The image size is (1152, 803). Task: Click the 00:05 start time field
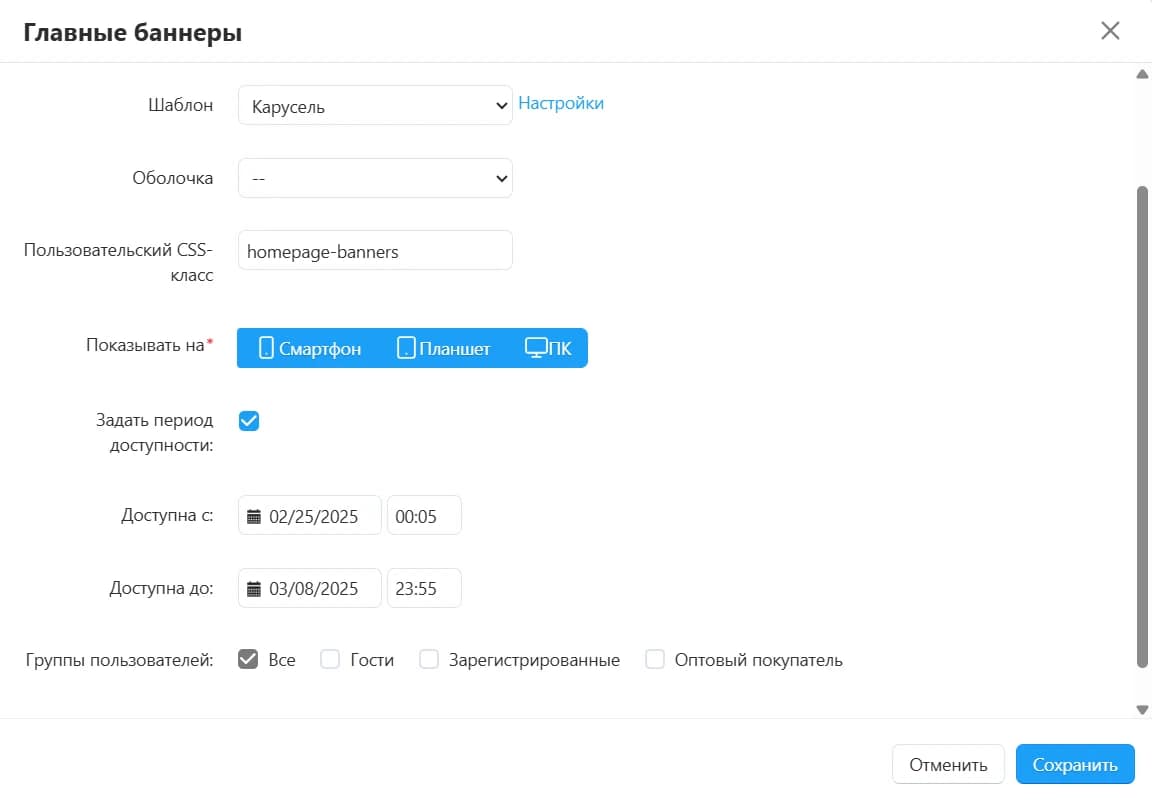click(424, 517)
